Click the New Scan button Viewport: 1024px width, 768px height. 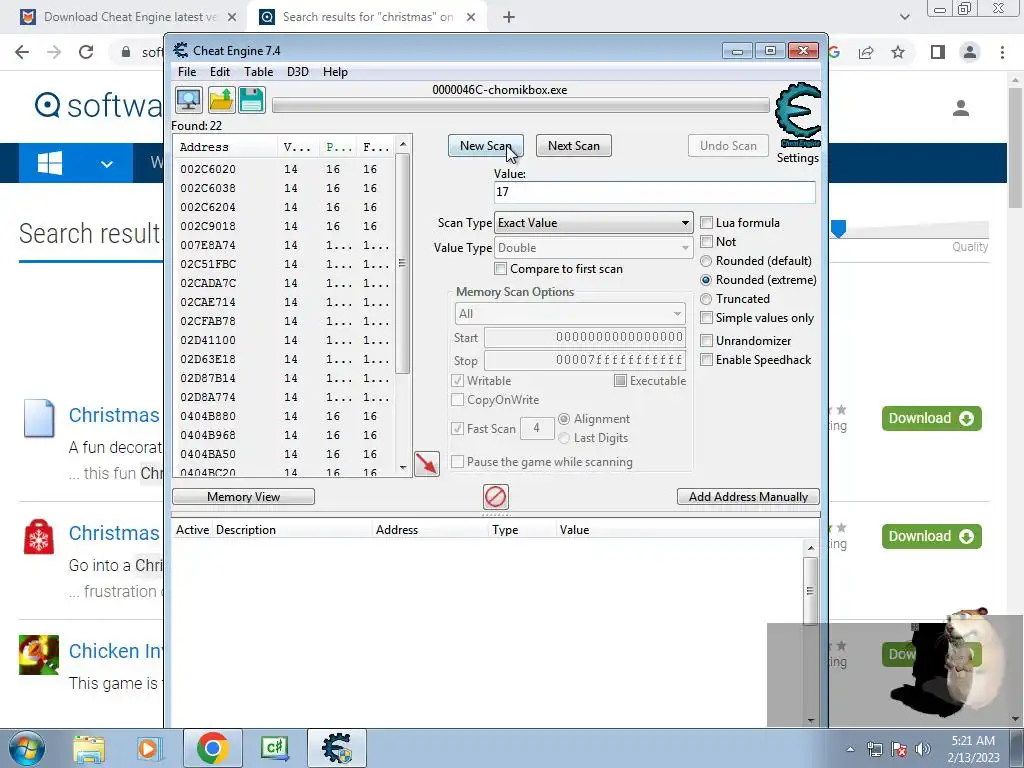[x=485, y=146]
